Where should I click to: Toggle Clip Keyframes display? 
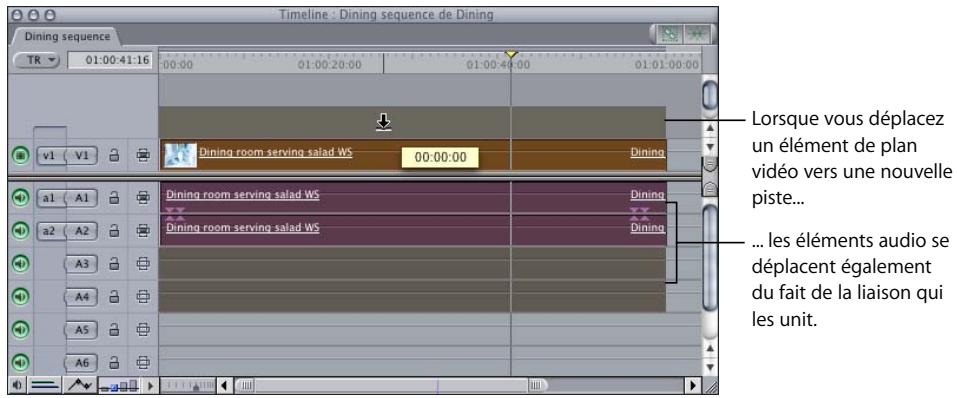pyautogui.click(x=44, y=386)
